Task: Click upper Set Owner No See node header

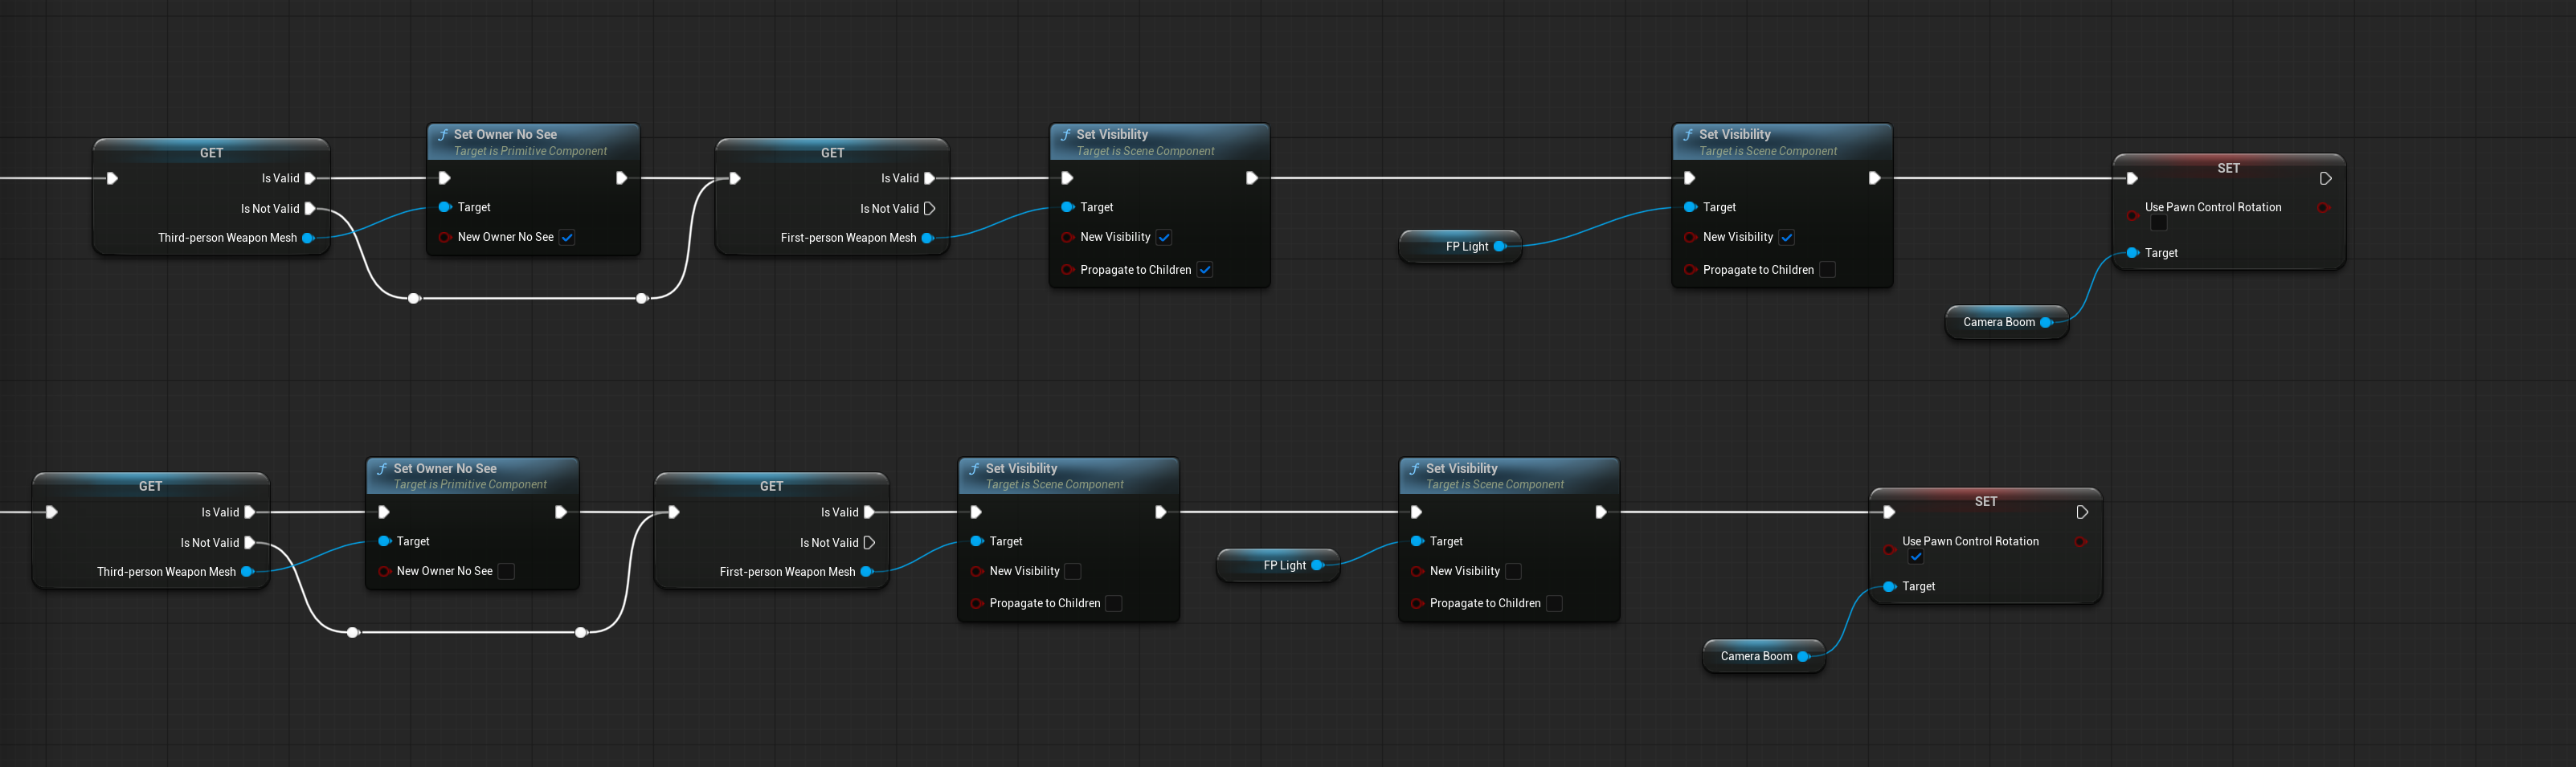Action: [533, 142]
